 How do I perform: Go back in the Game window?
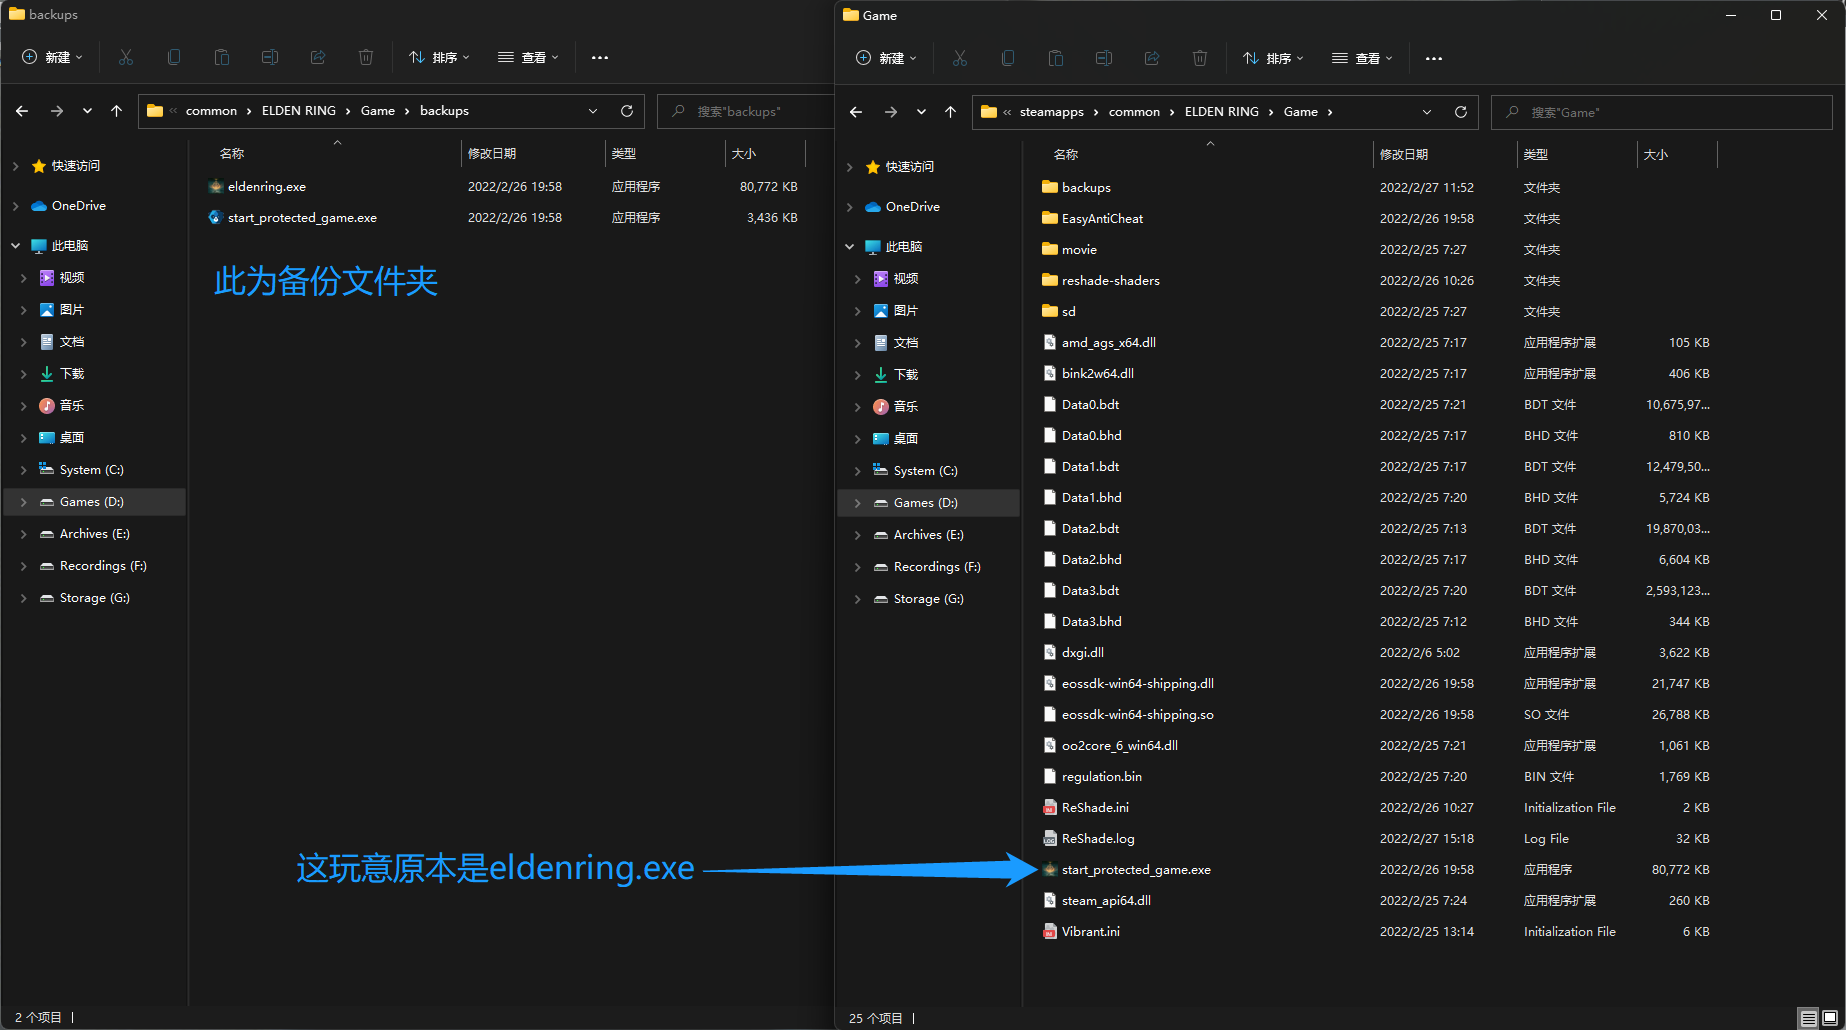point(856,112)
